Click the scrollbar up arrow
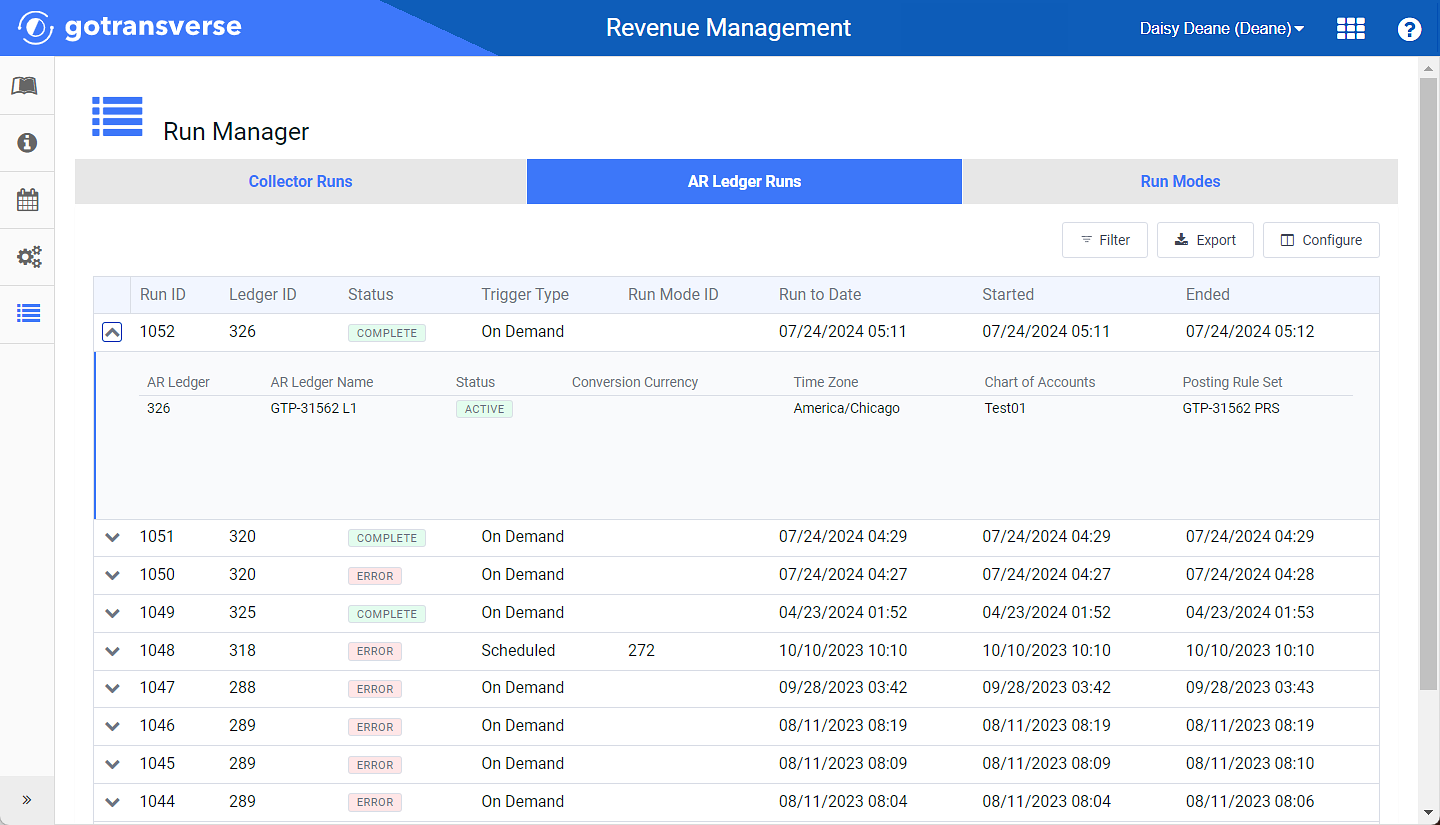 (x=1429, y=67)
